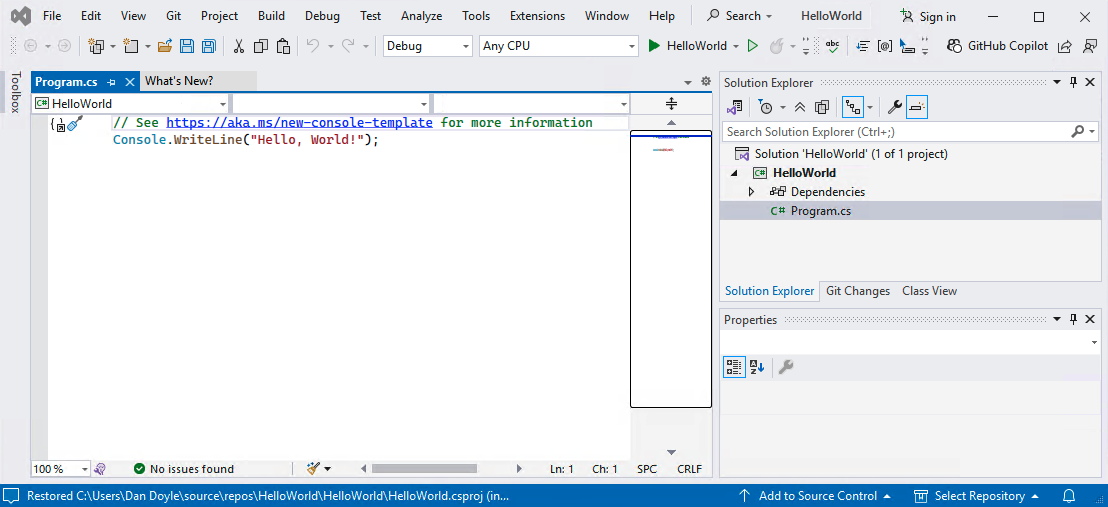Collapse the HelloWorld project node
The width and height of the screenshot is (1108, 507).
733,173
